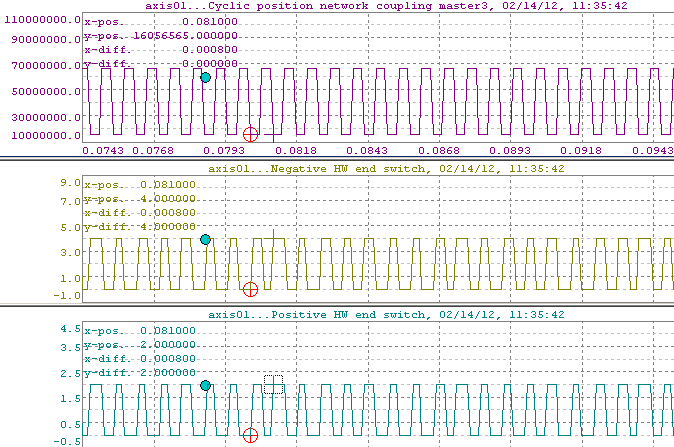The height and width of the screenshot is (447, 674).
Task: Select cyan cursor marker in Cyclic position plot
Action: 205,77
